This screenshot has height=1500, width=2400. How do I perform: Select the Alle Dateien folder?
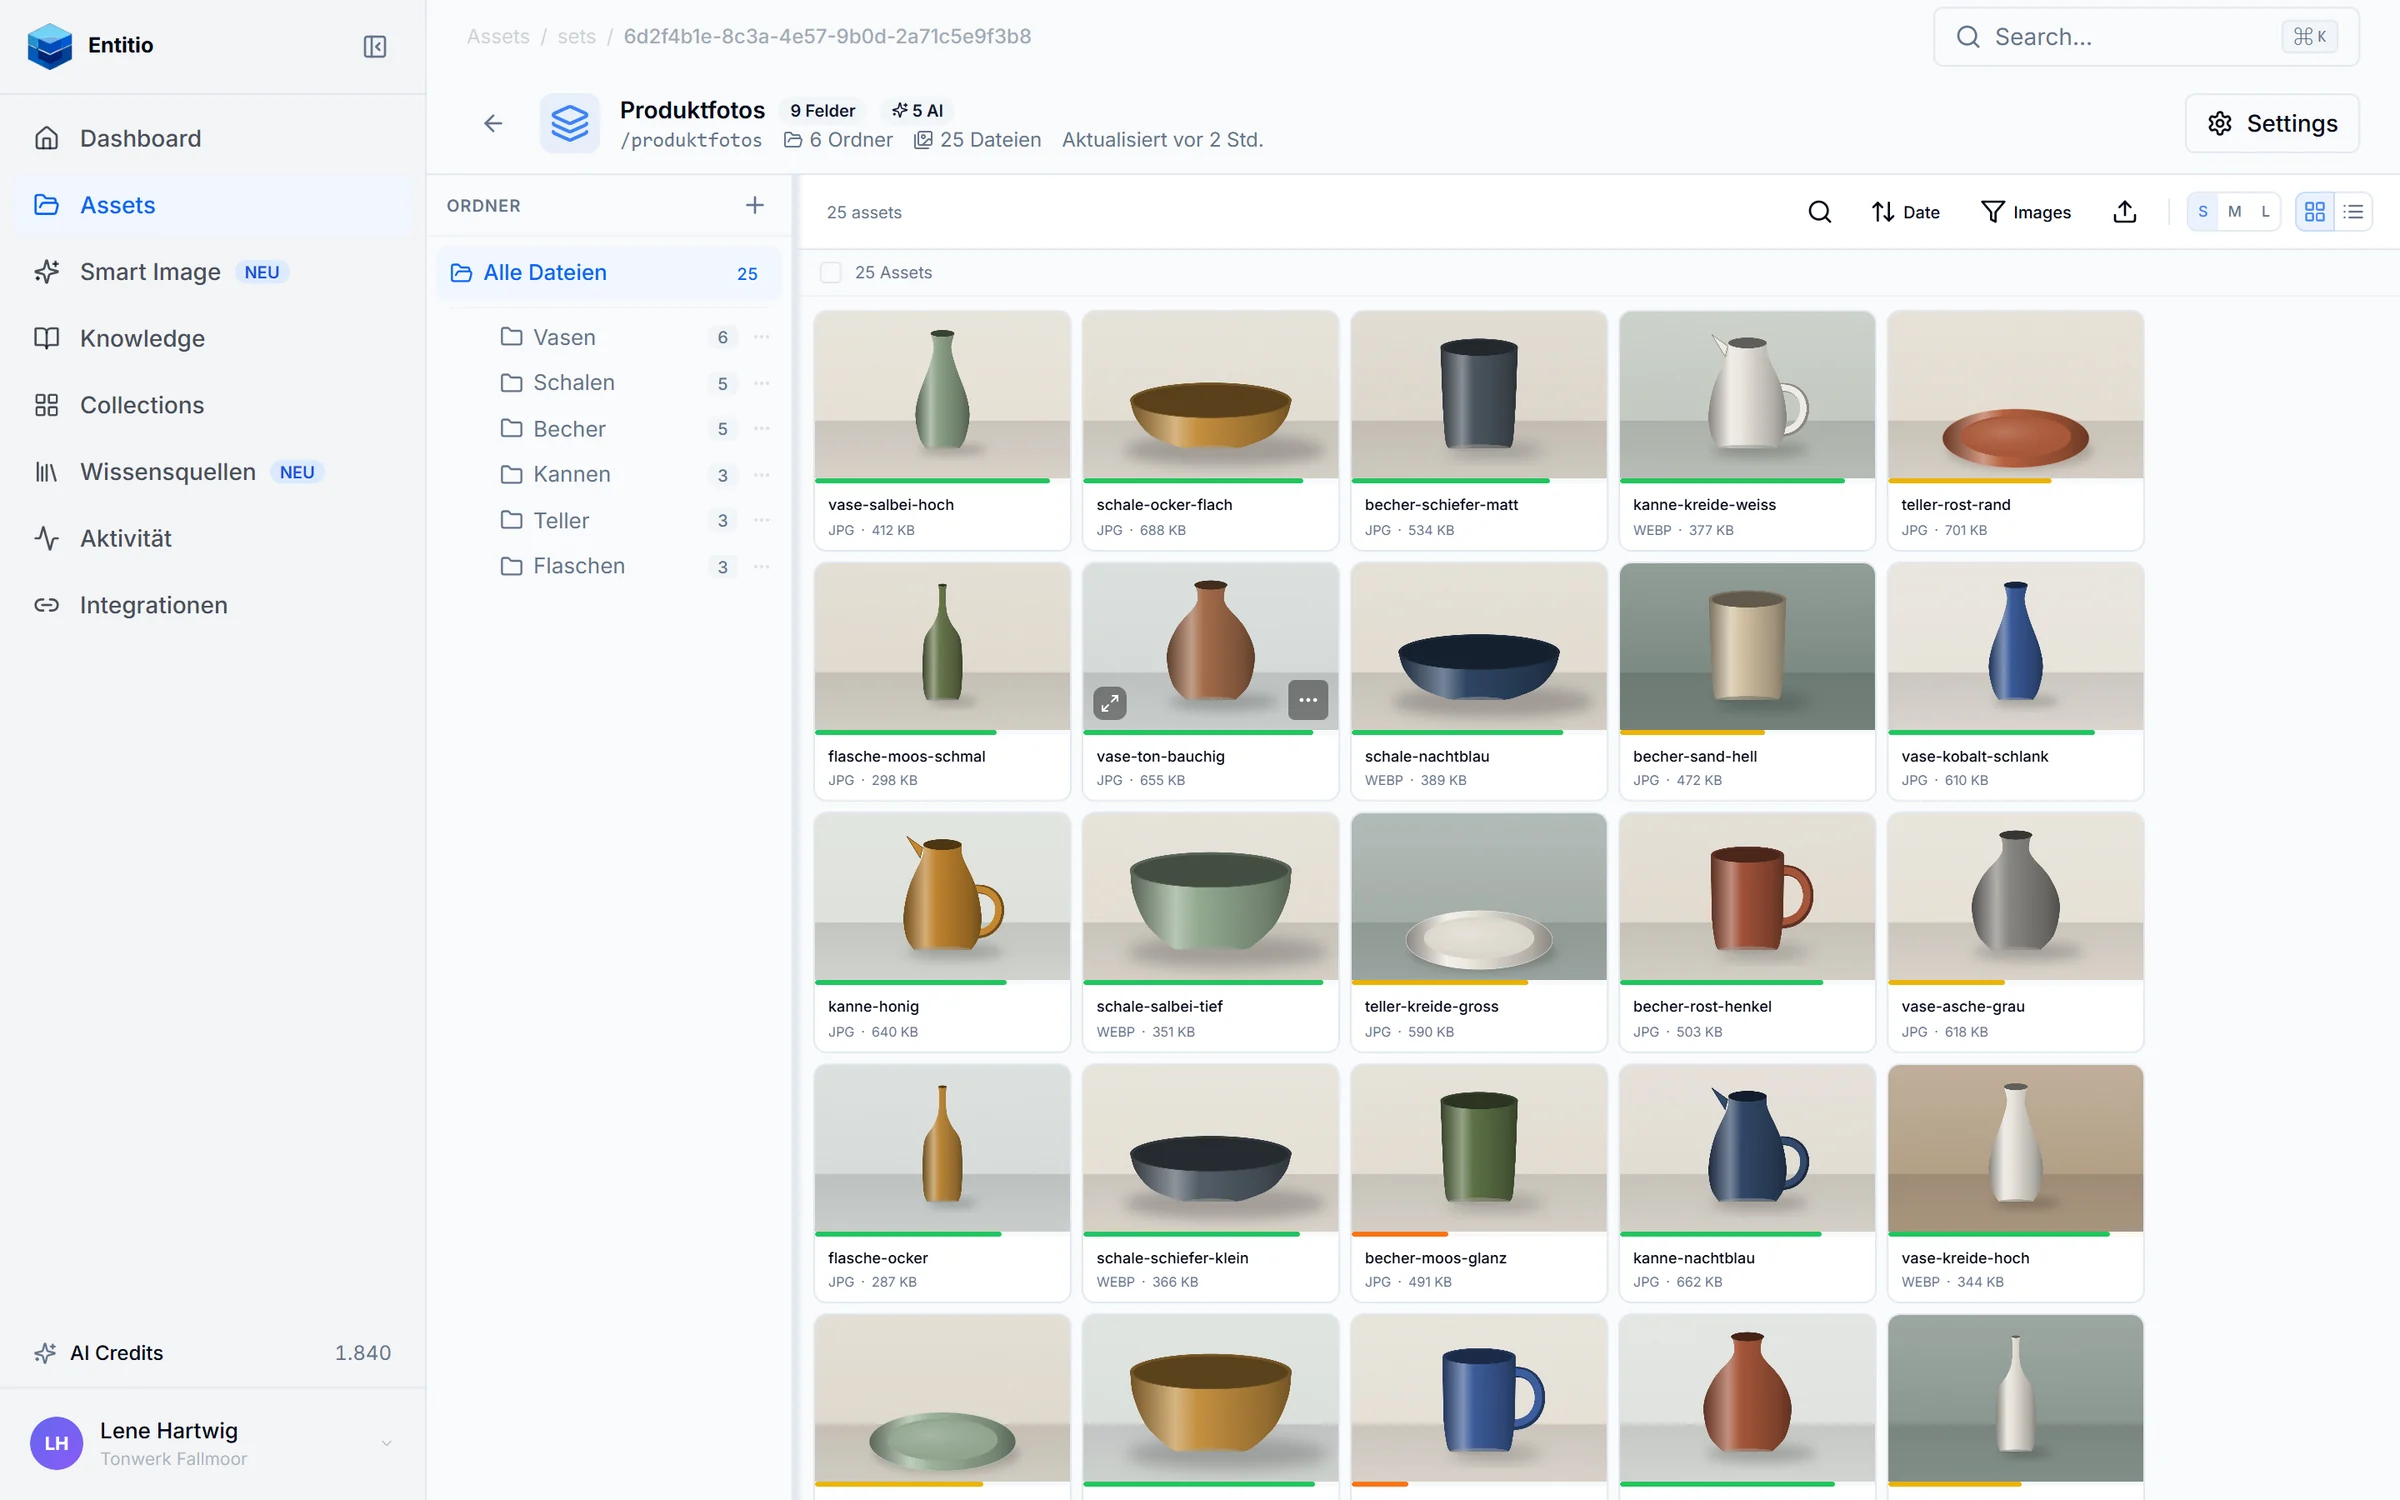pos(608,272)
